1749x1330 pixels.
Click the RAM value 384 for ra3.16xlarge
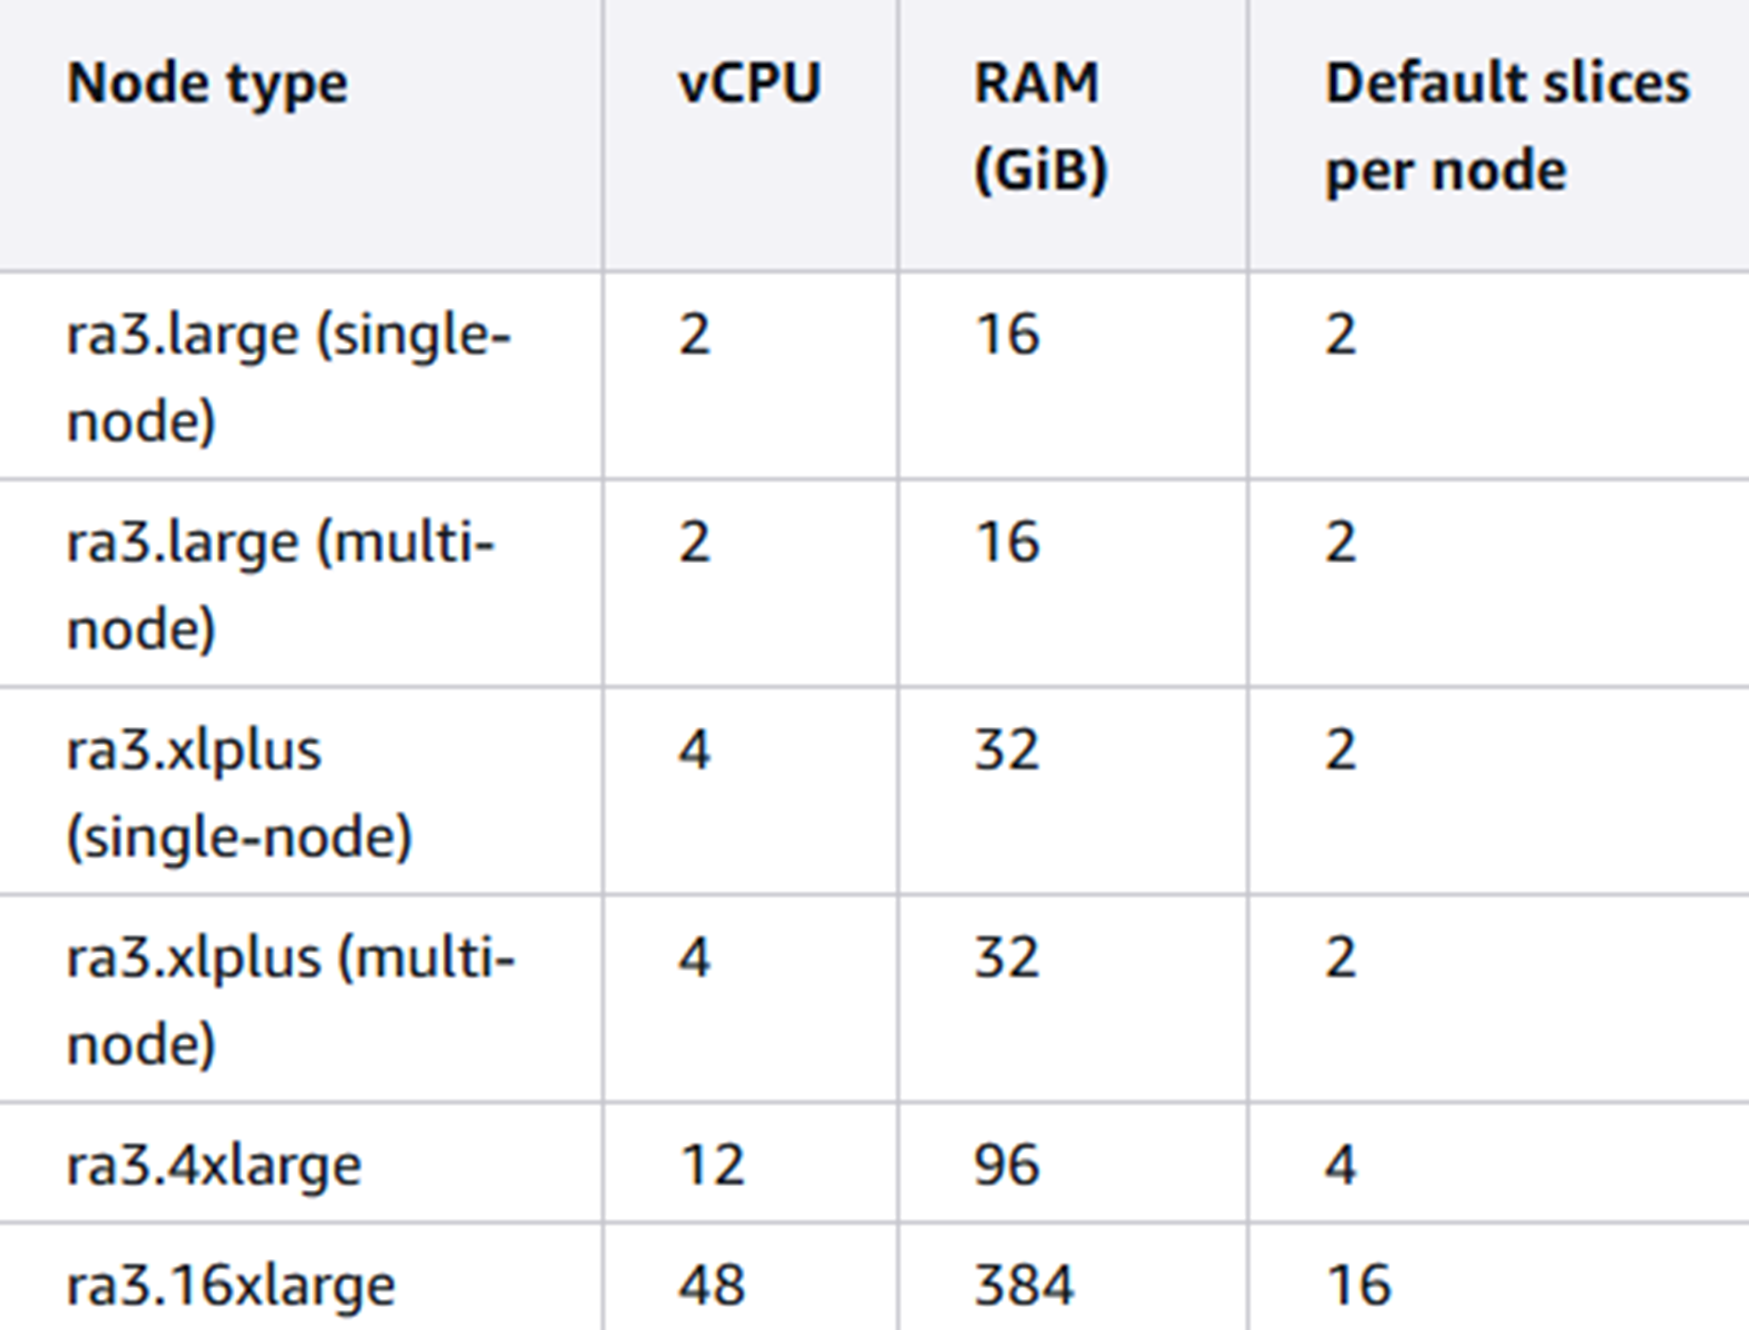(1024, 1286)
